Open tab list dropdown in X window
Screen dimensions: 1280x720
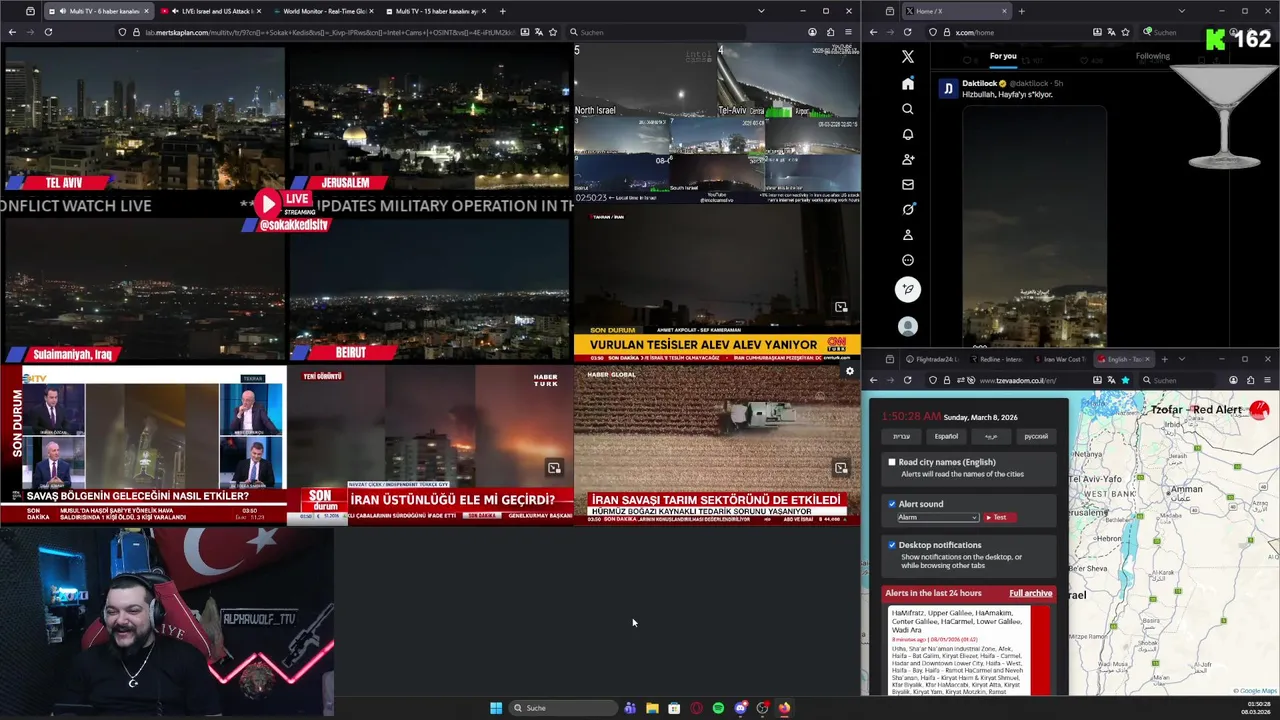[x=1181, y=11]
